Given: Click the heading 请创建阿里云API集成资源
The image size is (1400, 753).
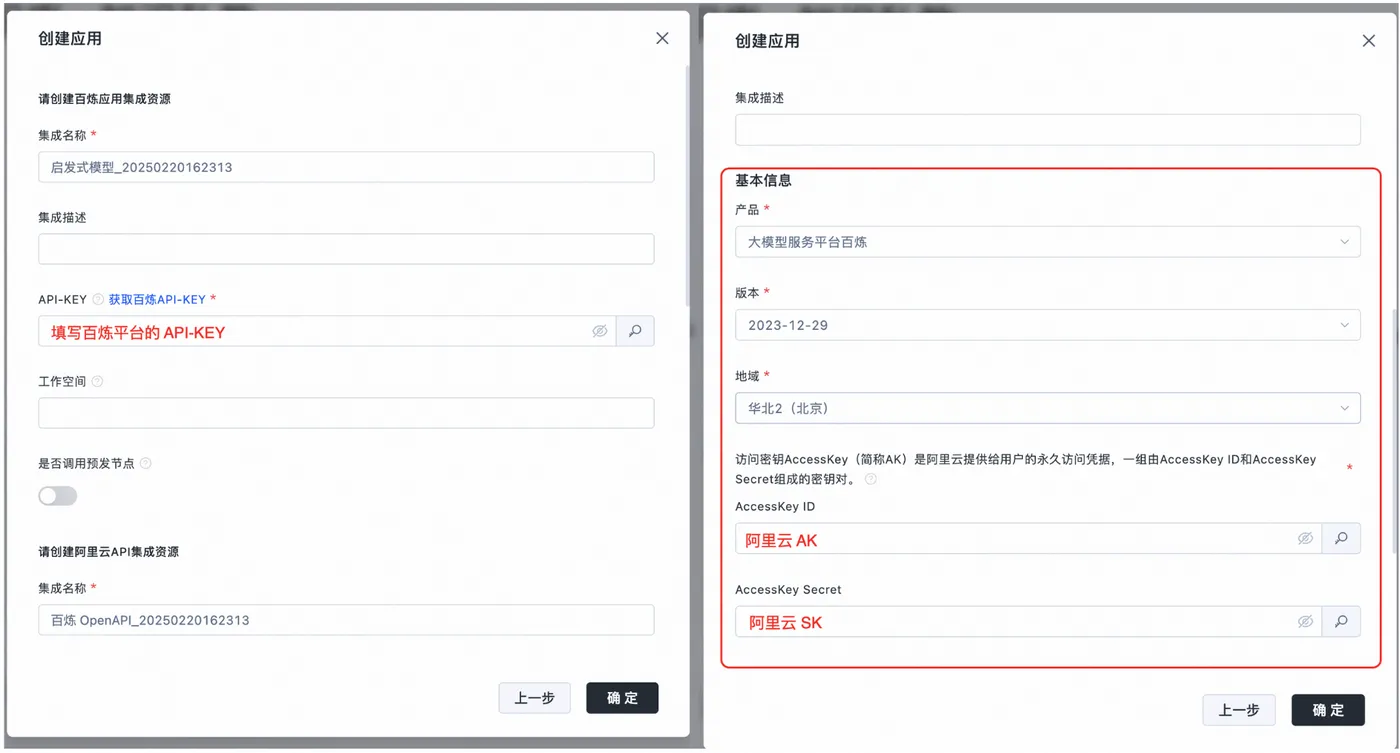Looking at the screenshot, I should pos(109,551).
